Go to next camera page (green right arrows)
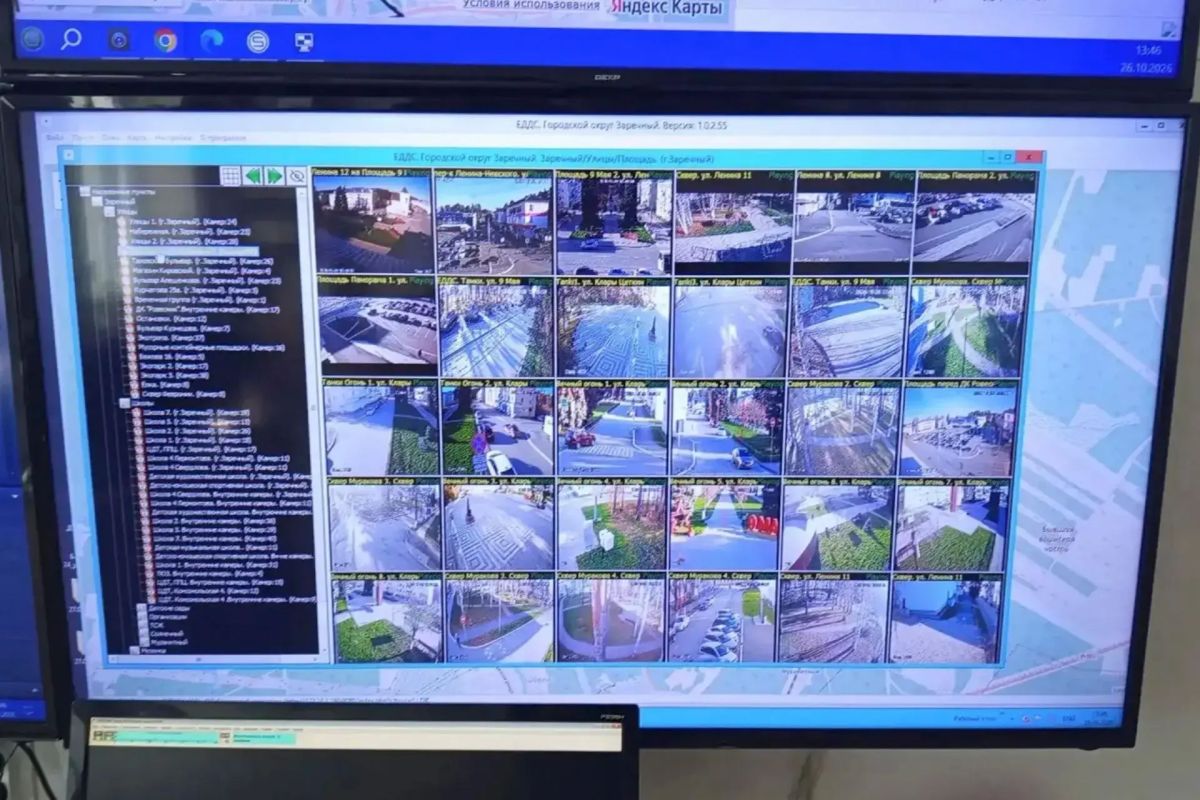The height and width of the screenshot is (800, 1200). point(274,176)
